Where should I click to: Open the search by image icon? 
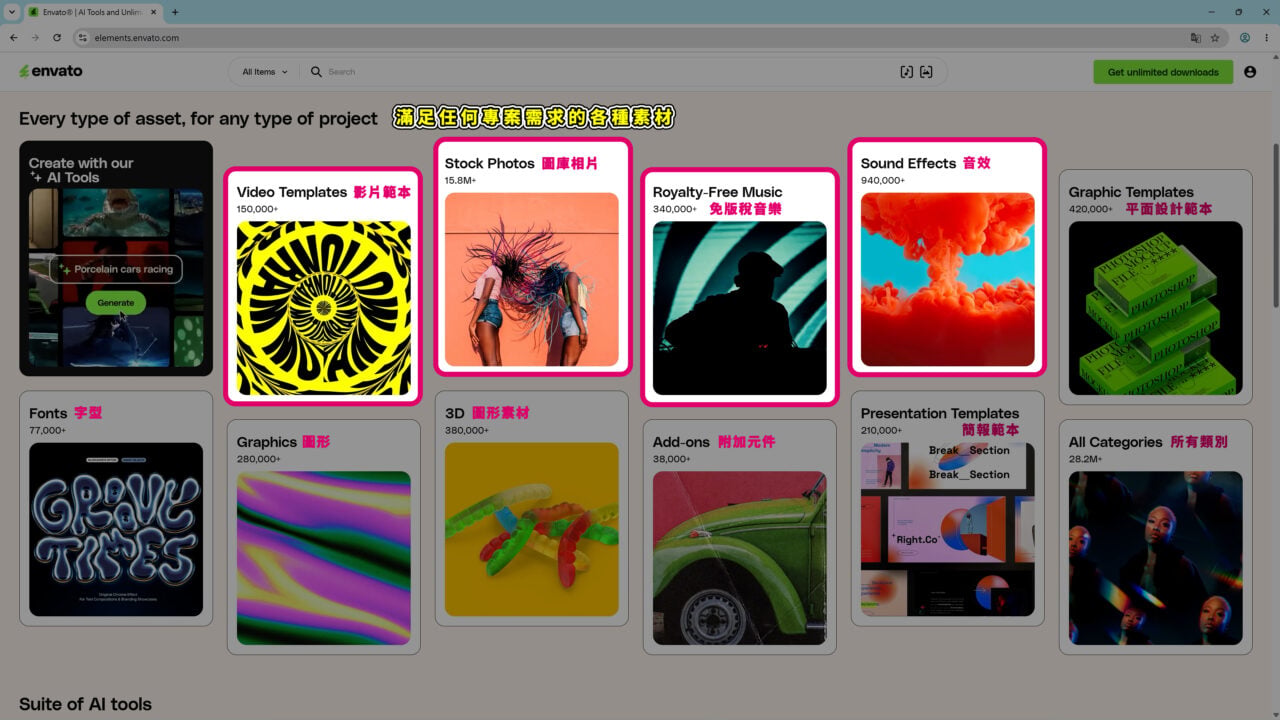(926, 72)
